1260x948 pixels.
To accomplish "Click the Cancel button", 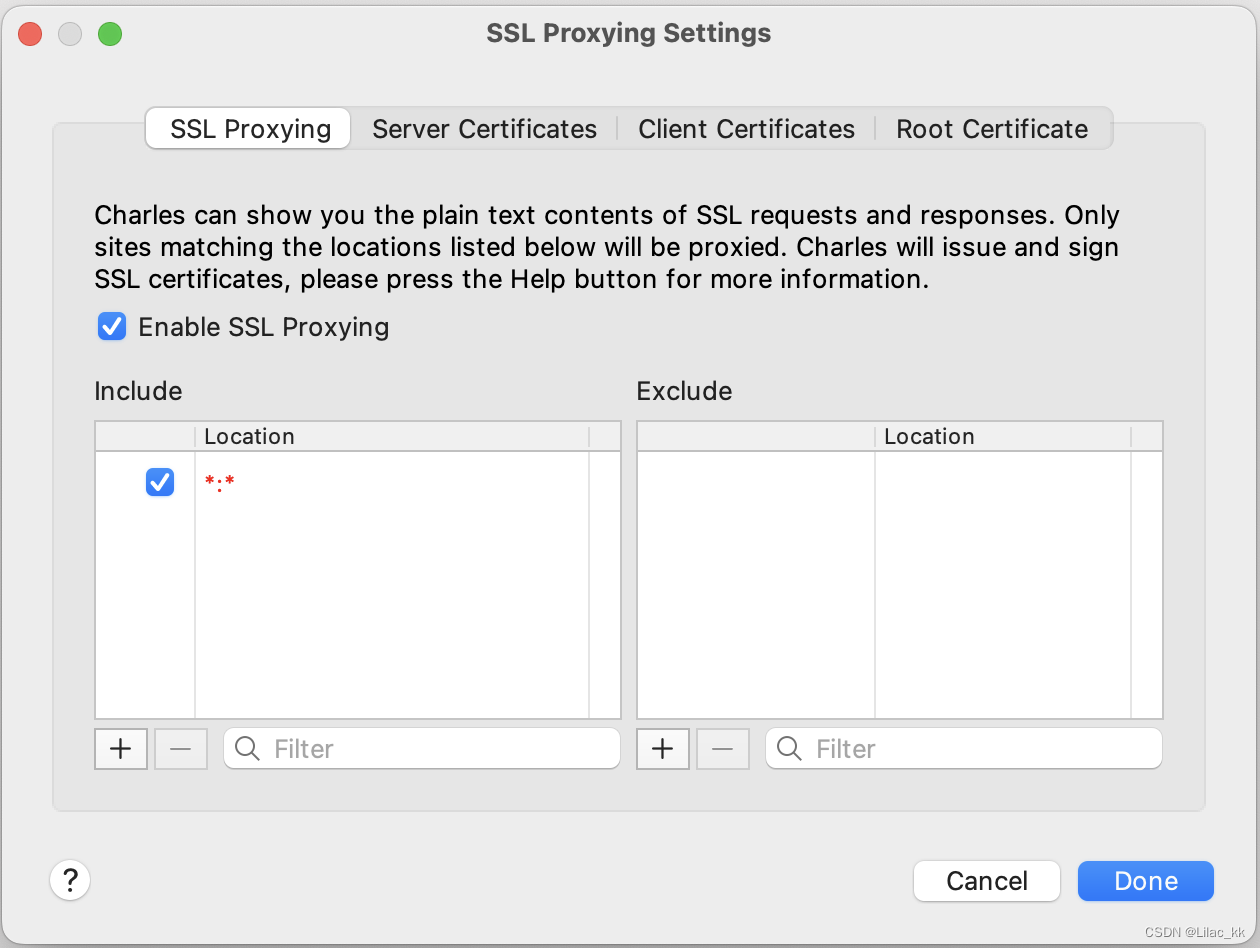I will [987, 881].
